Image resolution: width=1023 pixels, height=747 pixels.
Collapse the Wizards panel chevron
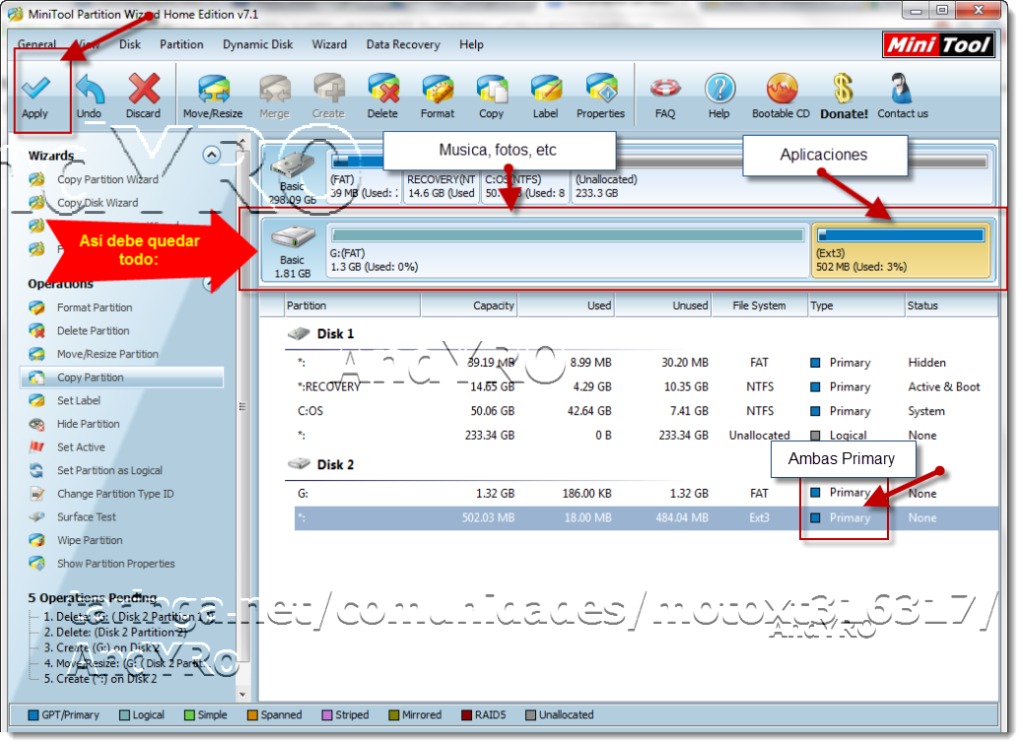(211, 155)
